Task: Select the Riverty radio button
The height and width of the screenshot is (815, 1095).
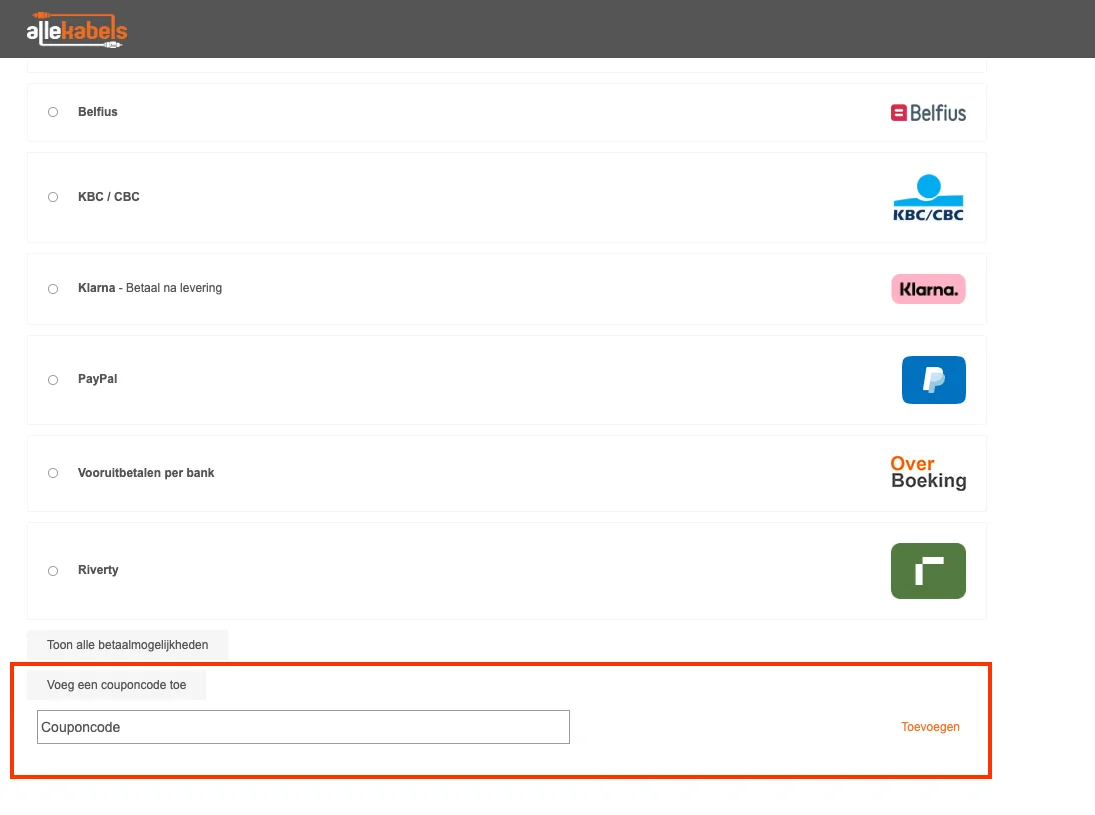Action: tap(53, 571)
